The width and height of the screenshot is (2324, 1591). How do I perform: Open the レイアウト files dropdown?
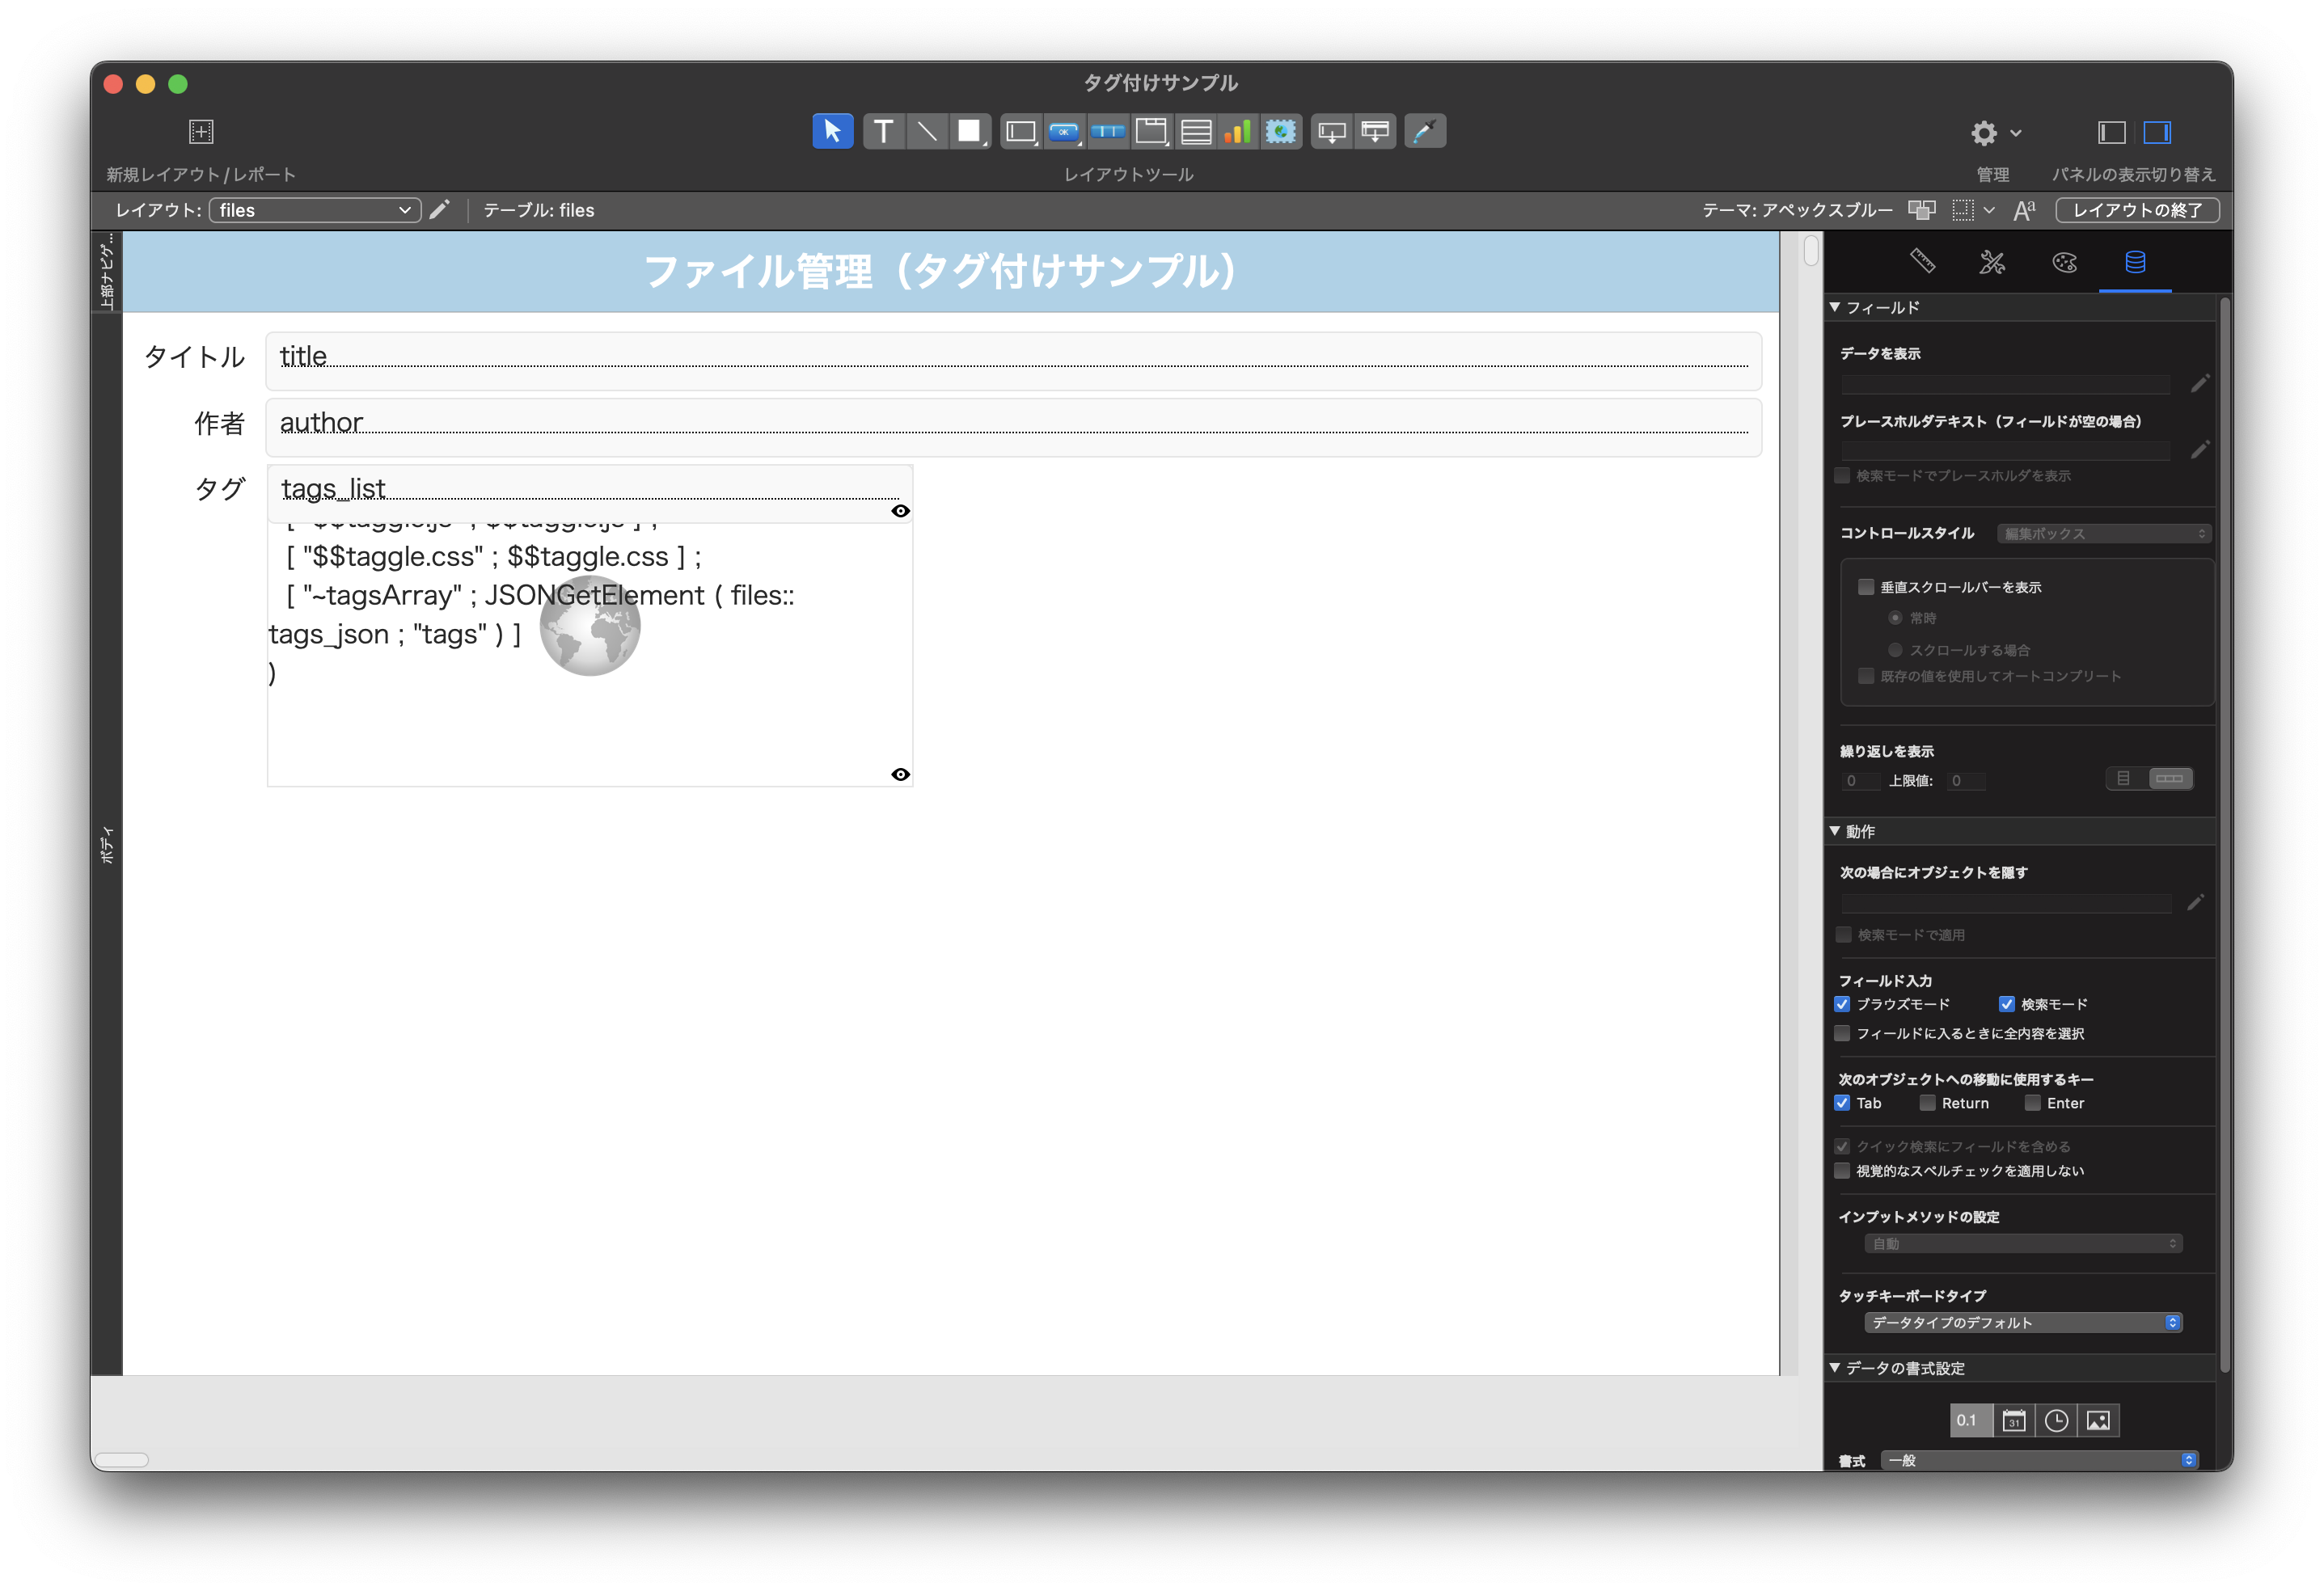pyautogui.click(x=315, y=210)
